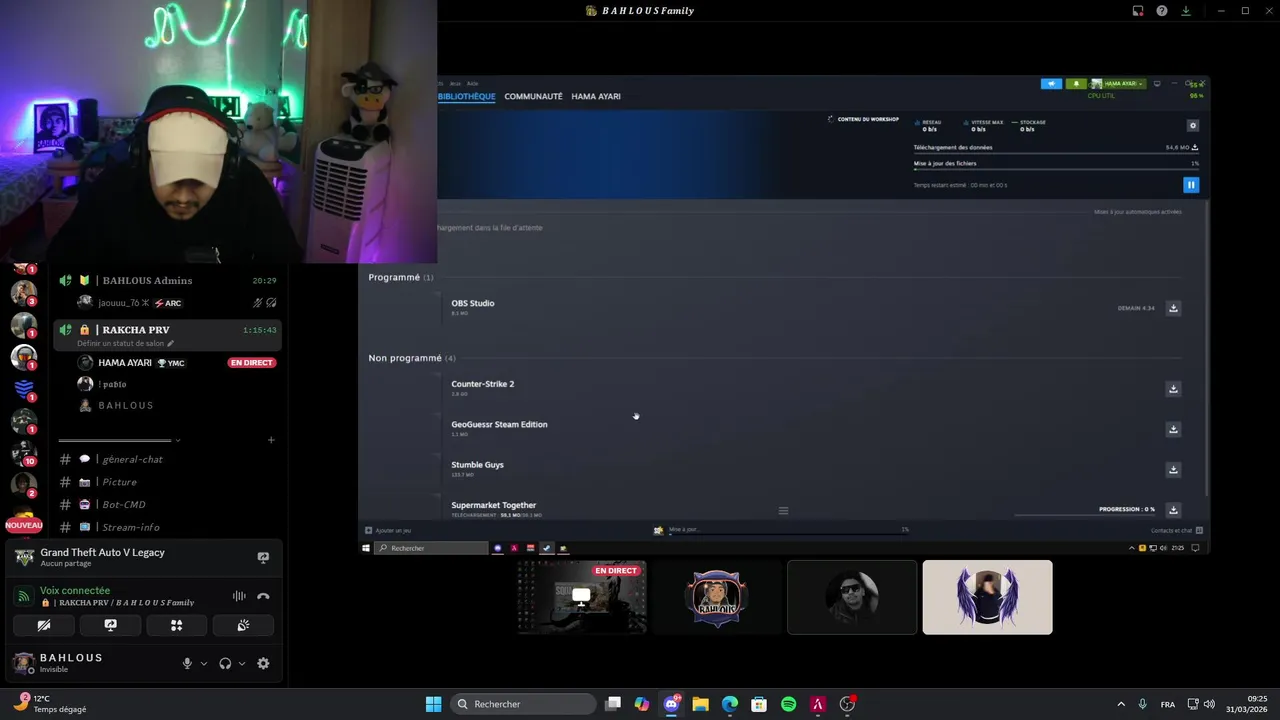1280x720 pixels.
Task: Open Discord inbox icon in title bar
Action: (x=1138, y=11)
